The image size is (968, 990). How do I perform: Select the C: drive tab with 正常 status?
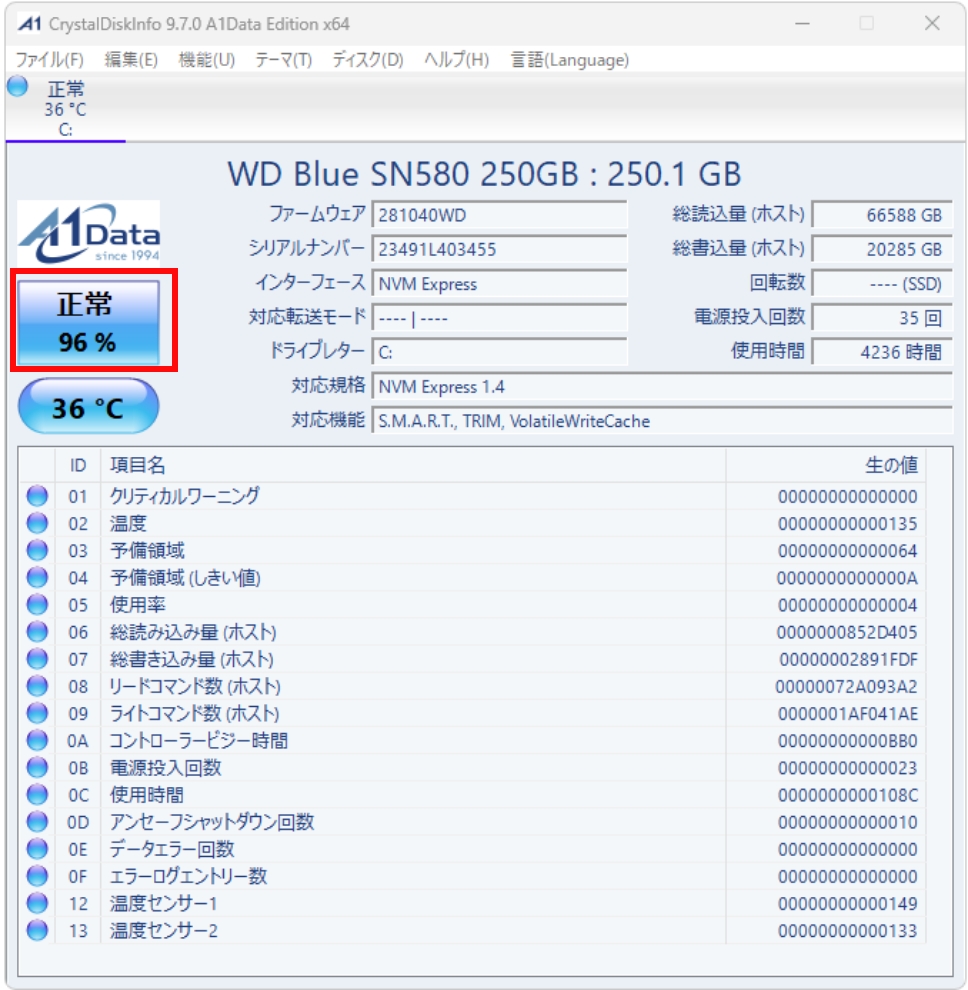(x=65, y=109)
